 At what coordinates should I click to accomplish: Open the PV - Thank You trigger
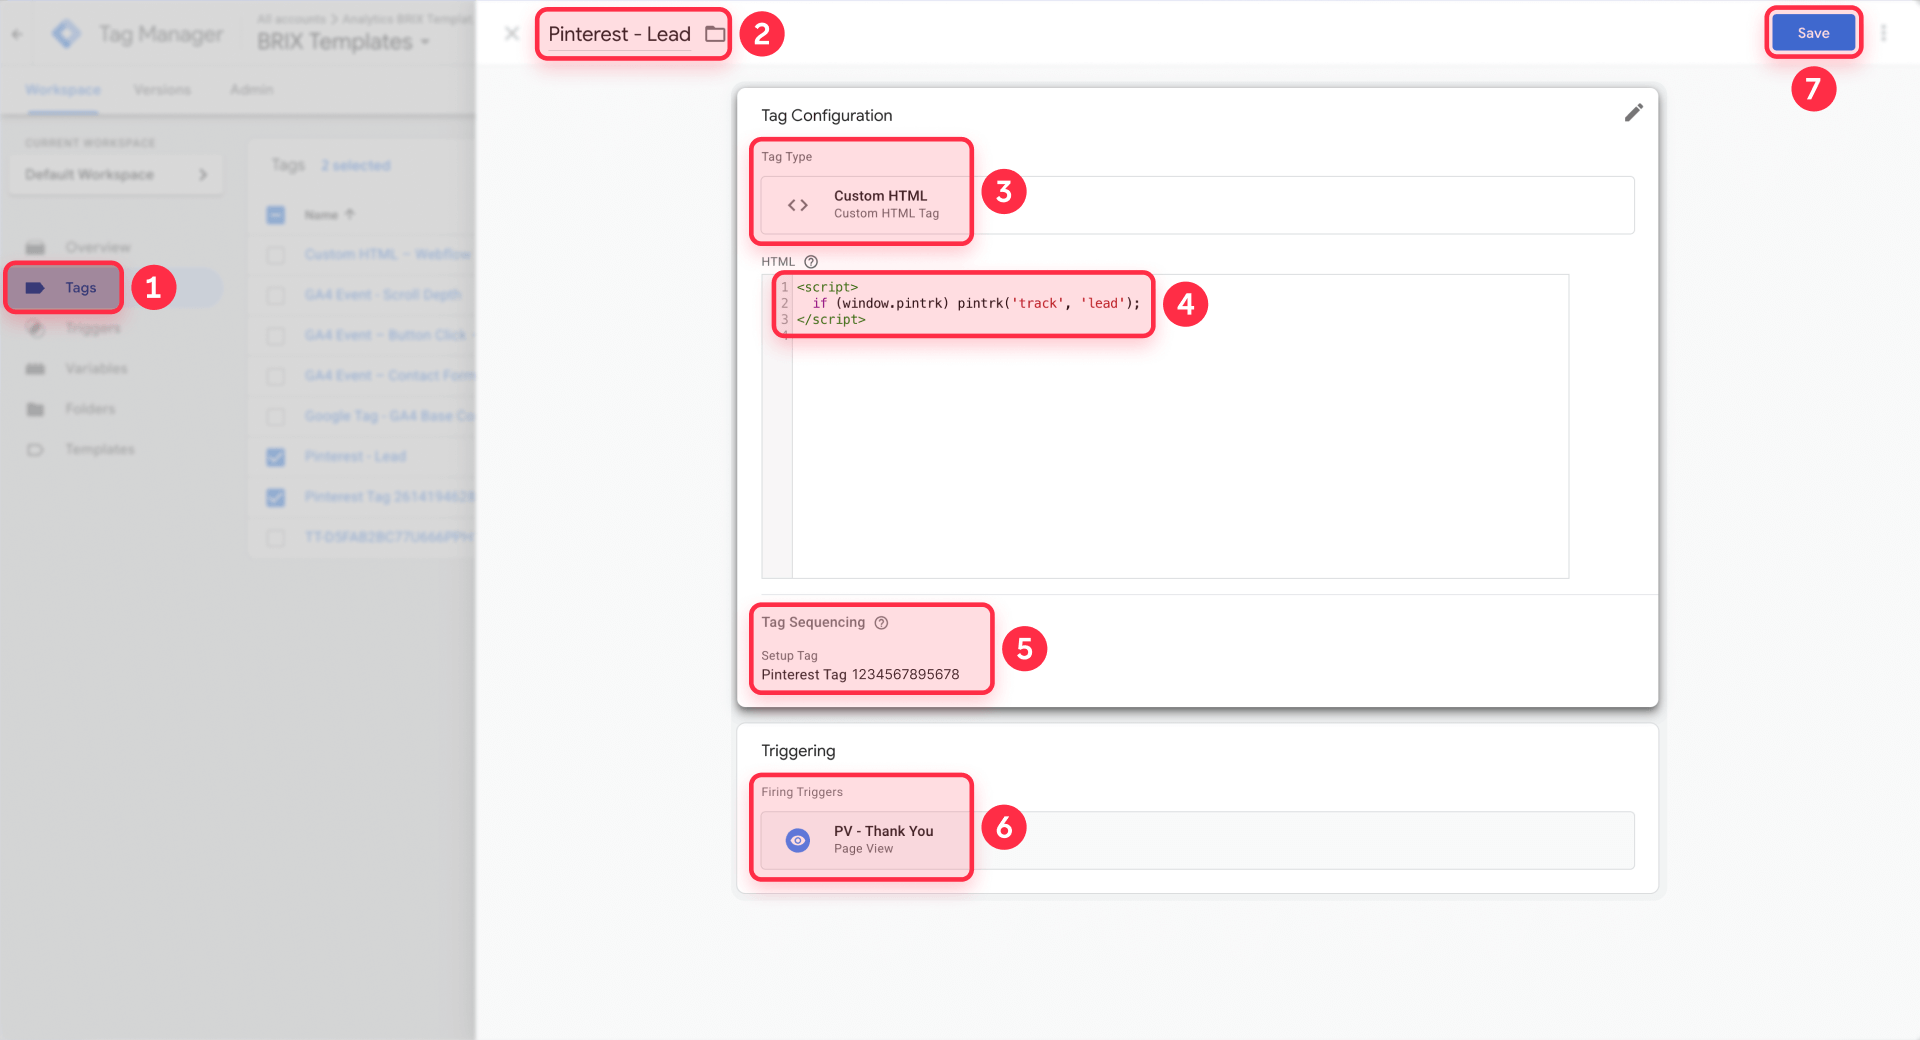(1197, 840)
